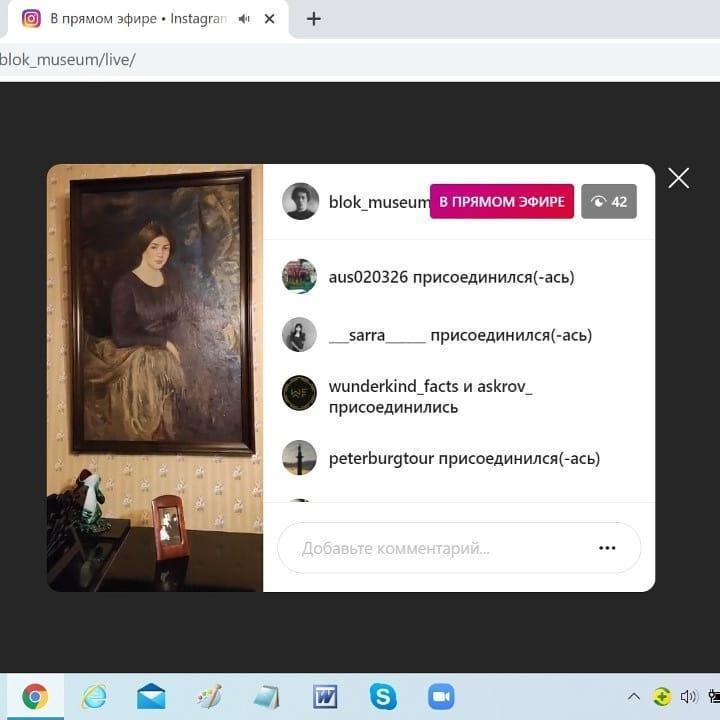Click the live video portrait painting

tap(160, 310)
